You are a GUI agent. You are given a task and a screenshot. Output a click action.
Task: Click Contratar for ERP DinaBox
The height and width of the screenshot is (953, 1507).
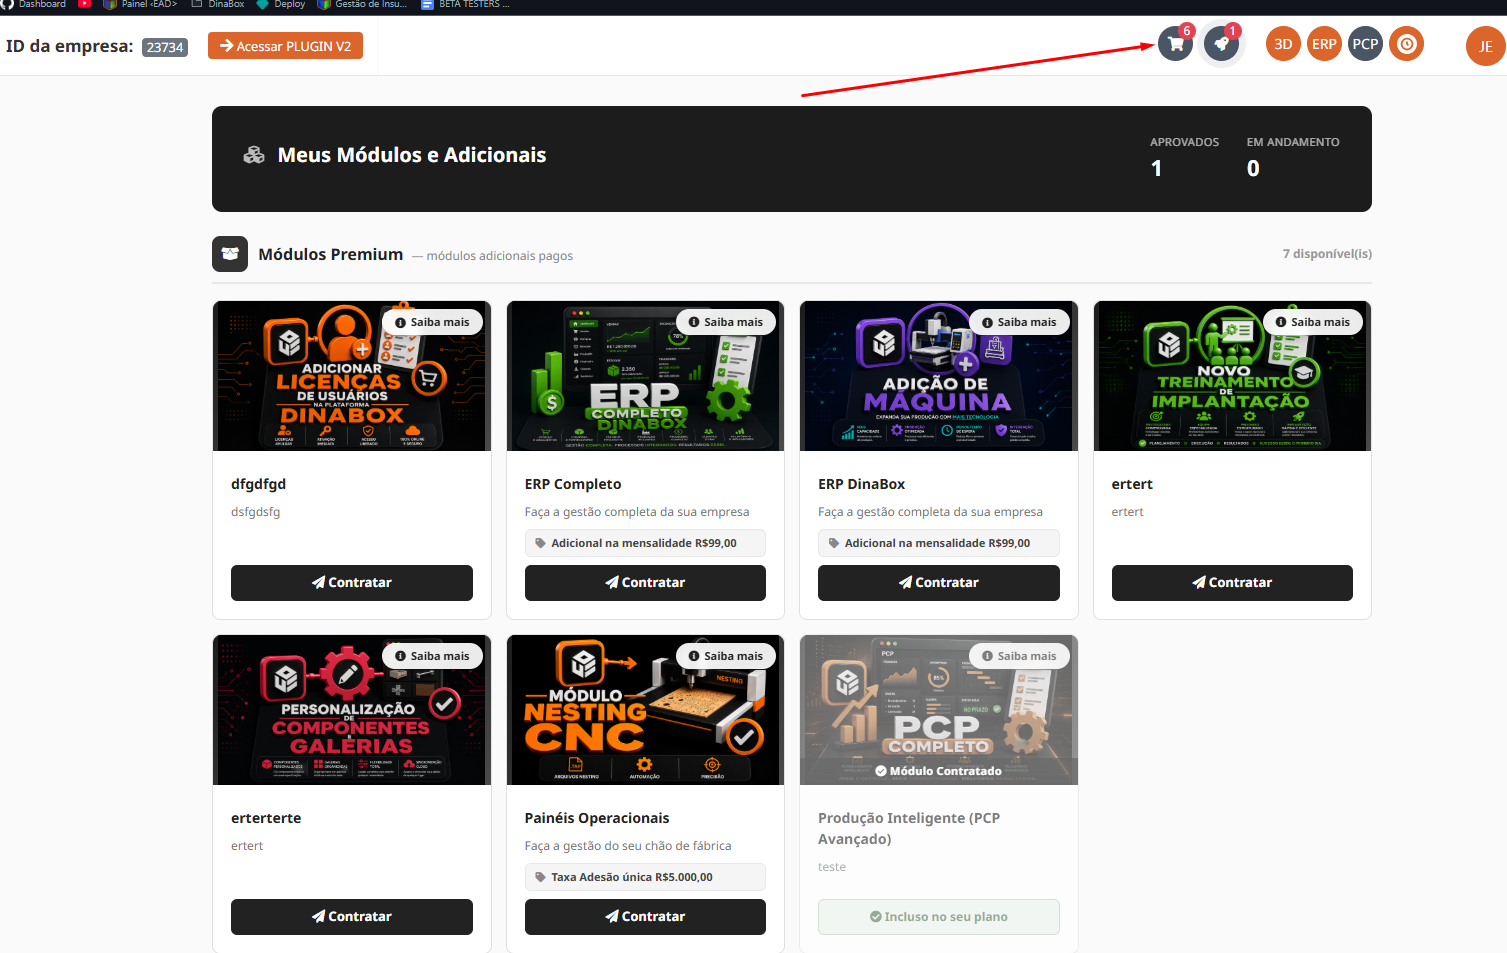[x=939, y=583]
